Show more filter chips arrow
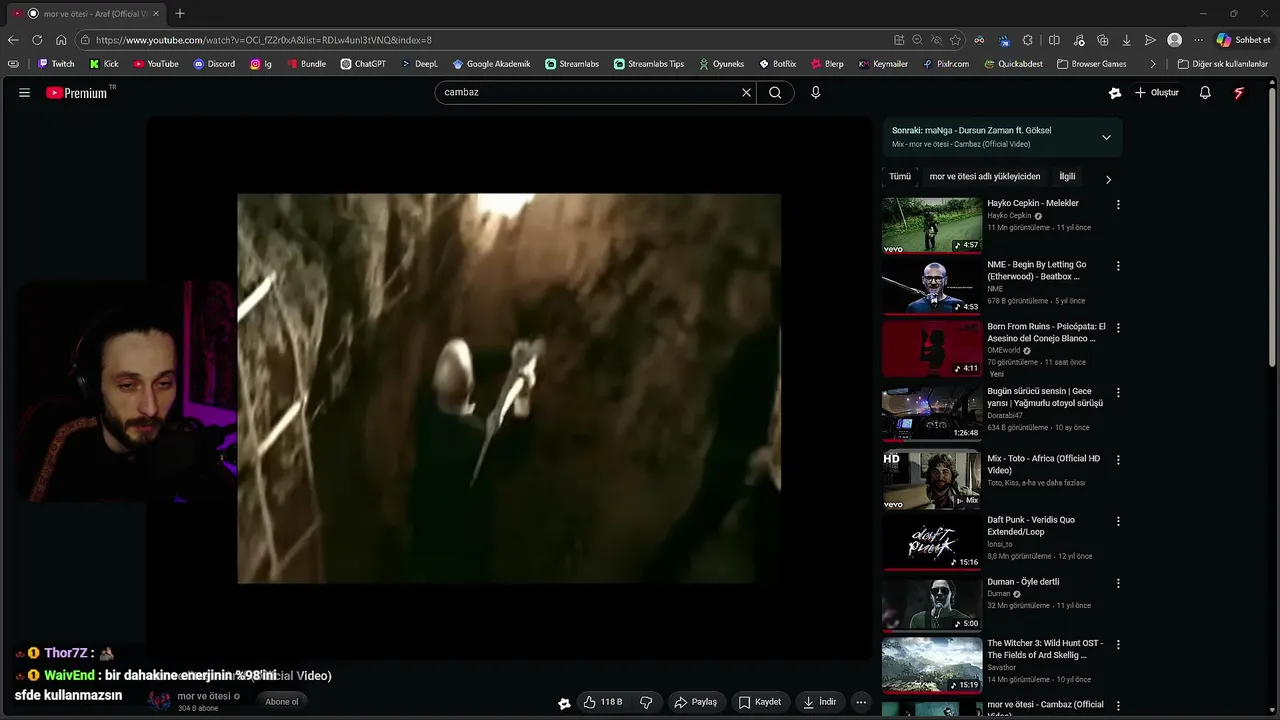Screen dimensions: 1280x720 (x=1108, y=179)
